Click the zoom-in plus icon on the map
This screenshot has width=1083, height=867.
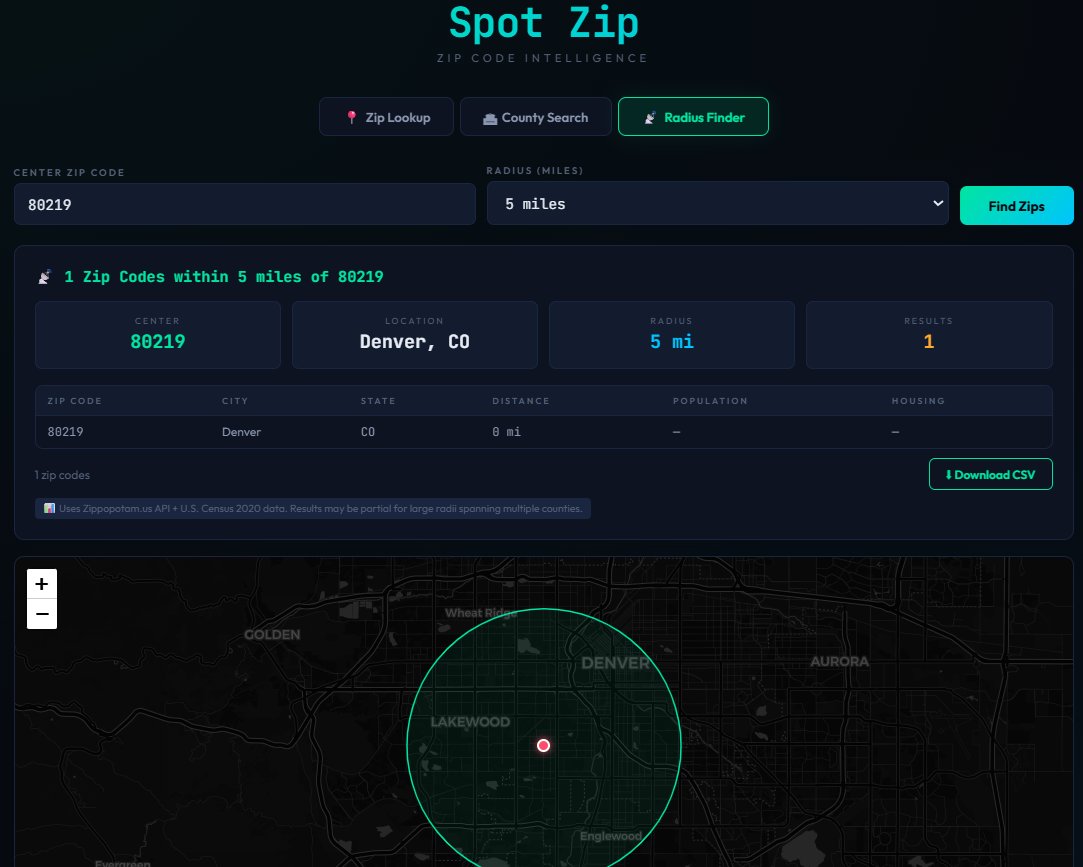point(41,583)
